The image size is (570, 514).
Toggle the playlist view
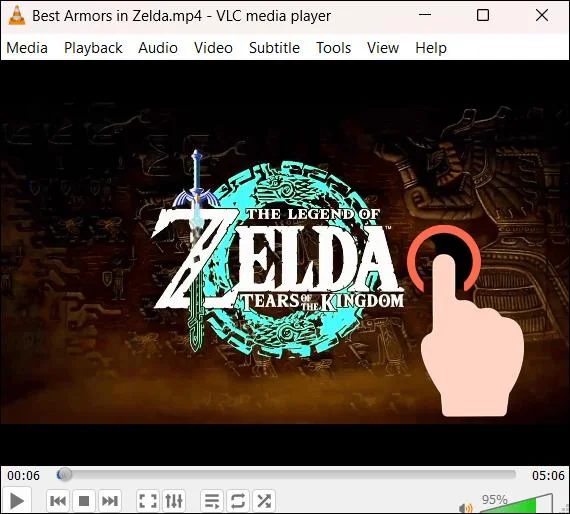pyautogui.click(x=212, y=501)
